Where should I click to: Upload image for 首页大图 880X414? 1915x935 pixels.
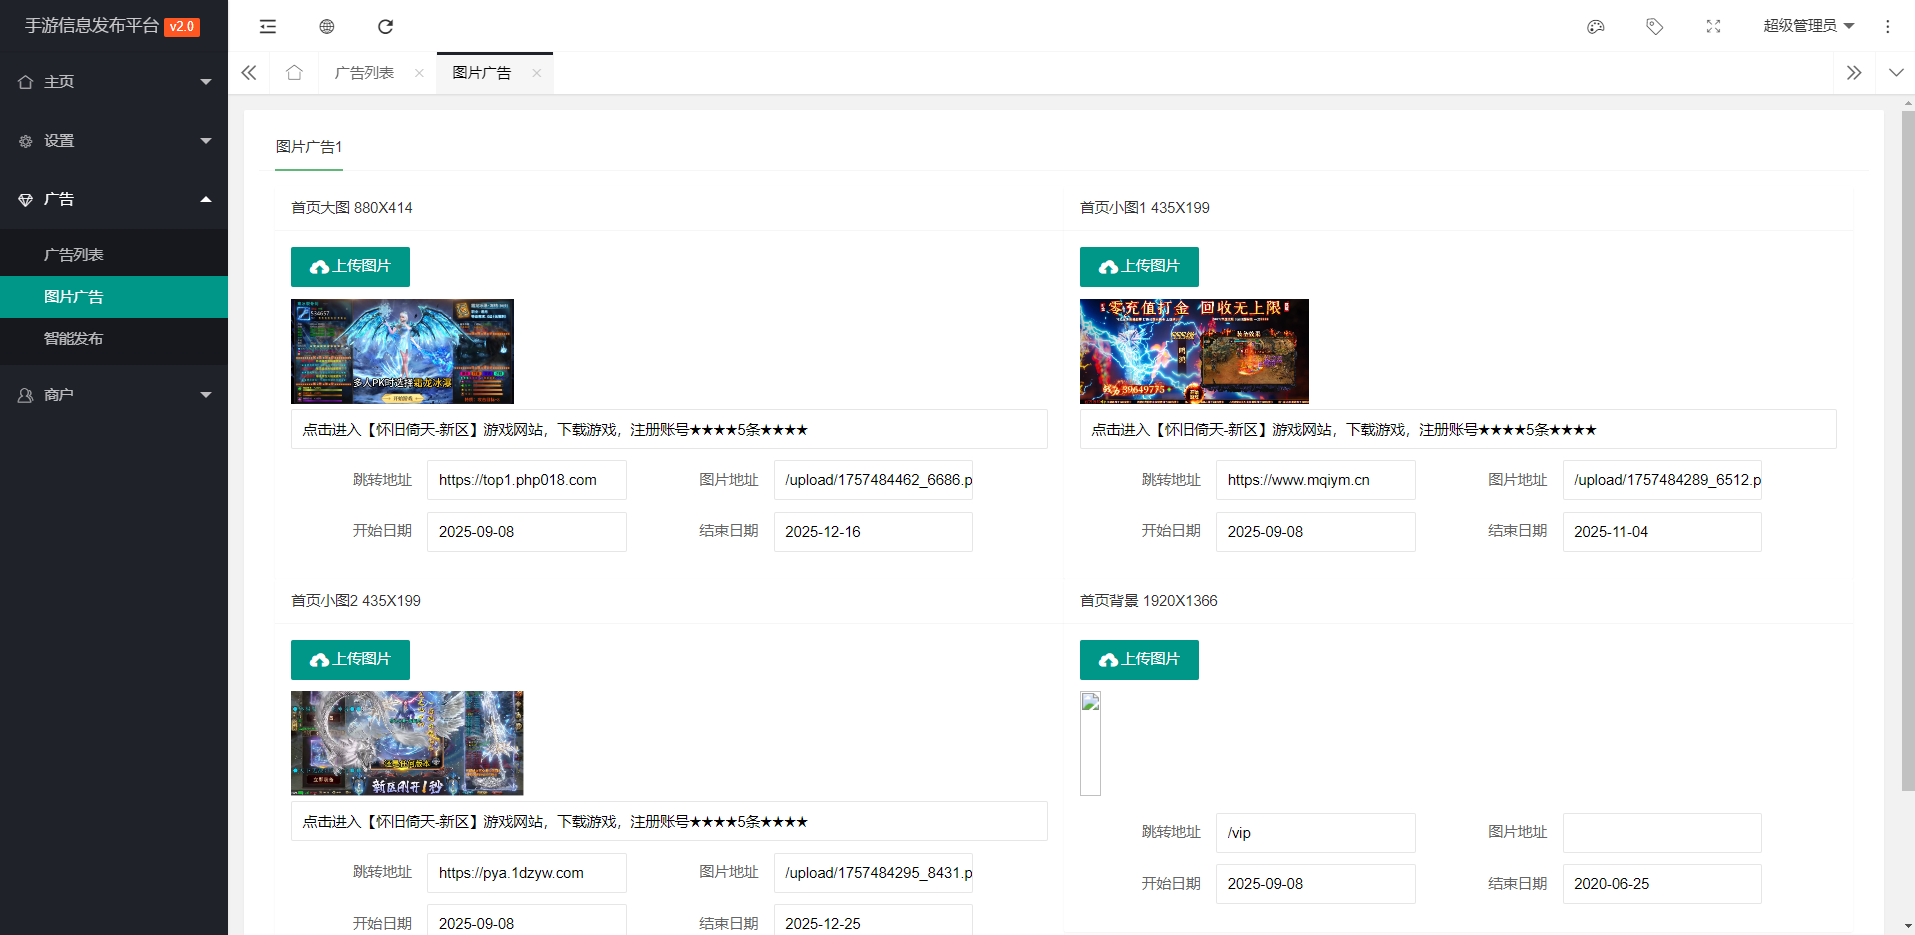350,267
